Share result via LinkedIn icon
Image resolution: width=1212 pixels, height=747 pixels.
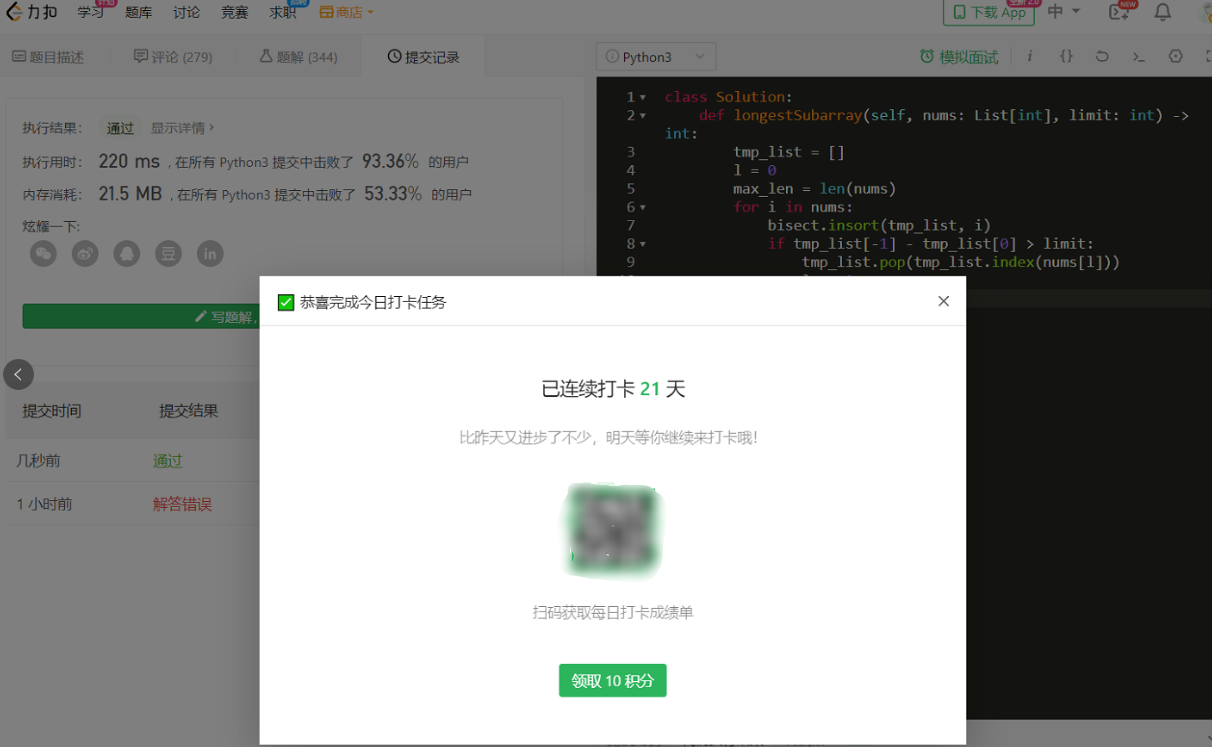(x=210, y=254)
